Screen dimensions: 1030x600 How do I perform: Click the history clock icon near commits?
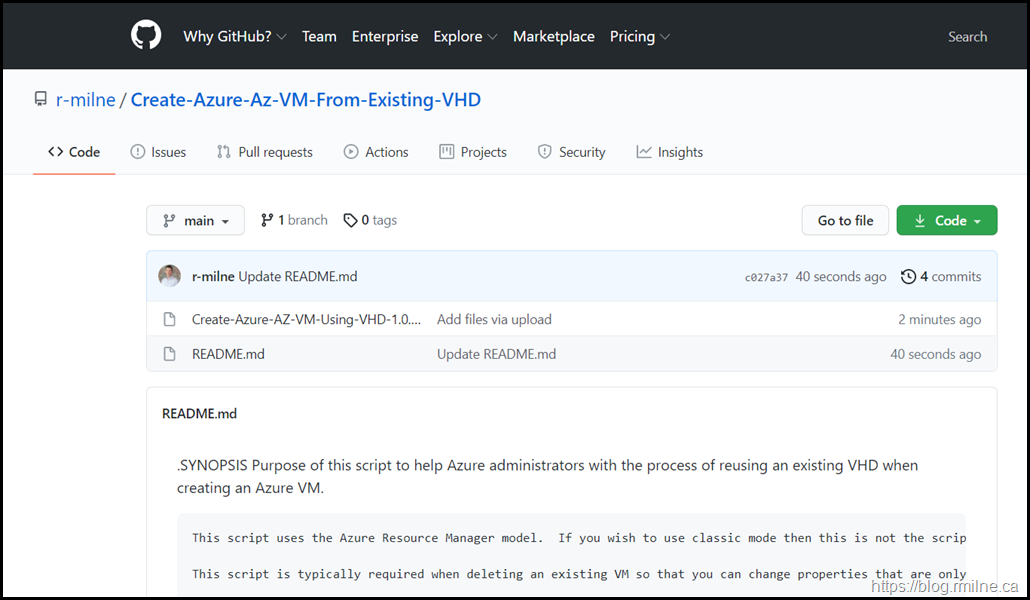pyautogui.click(x=908, y=277)
